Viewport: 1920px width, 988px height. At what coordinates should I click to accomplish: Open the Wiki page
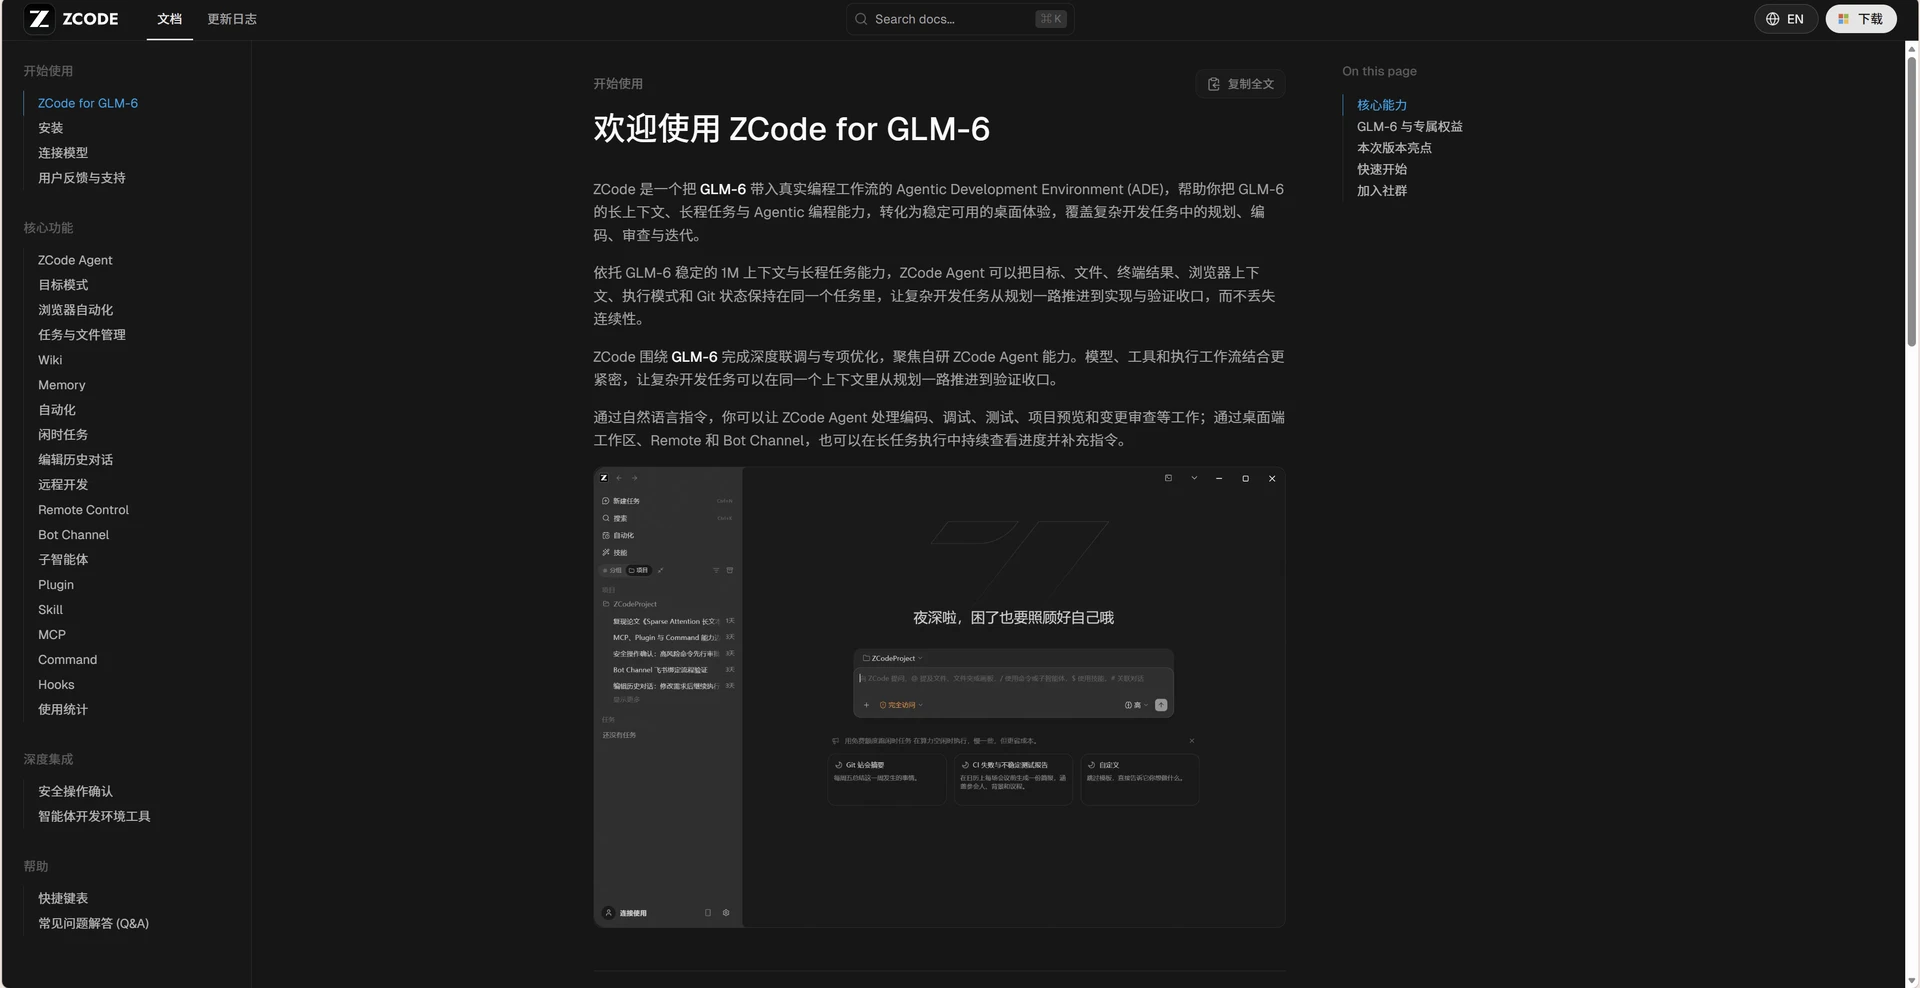(50, 360)
